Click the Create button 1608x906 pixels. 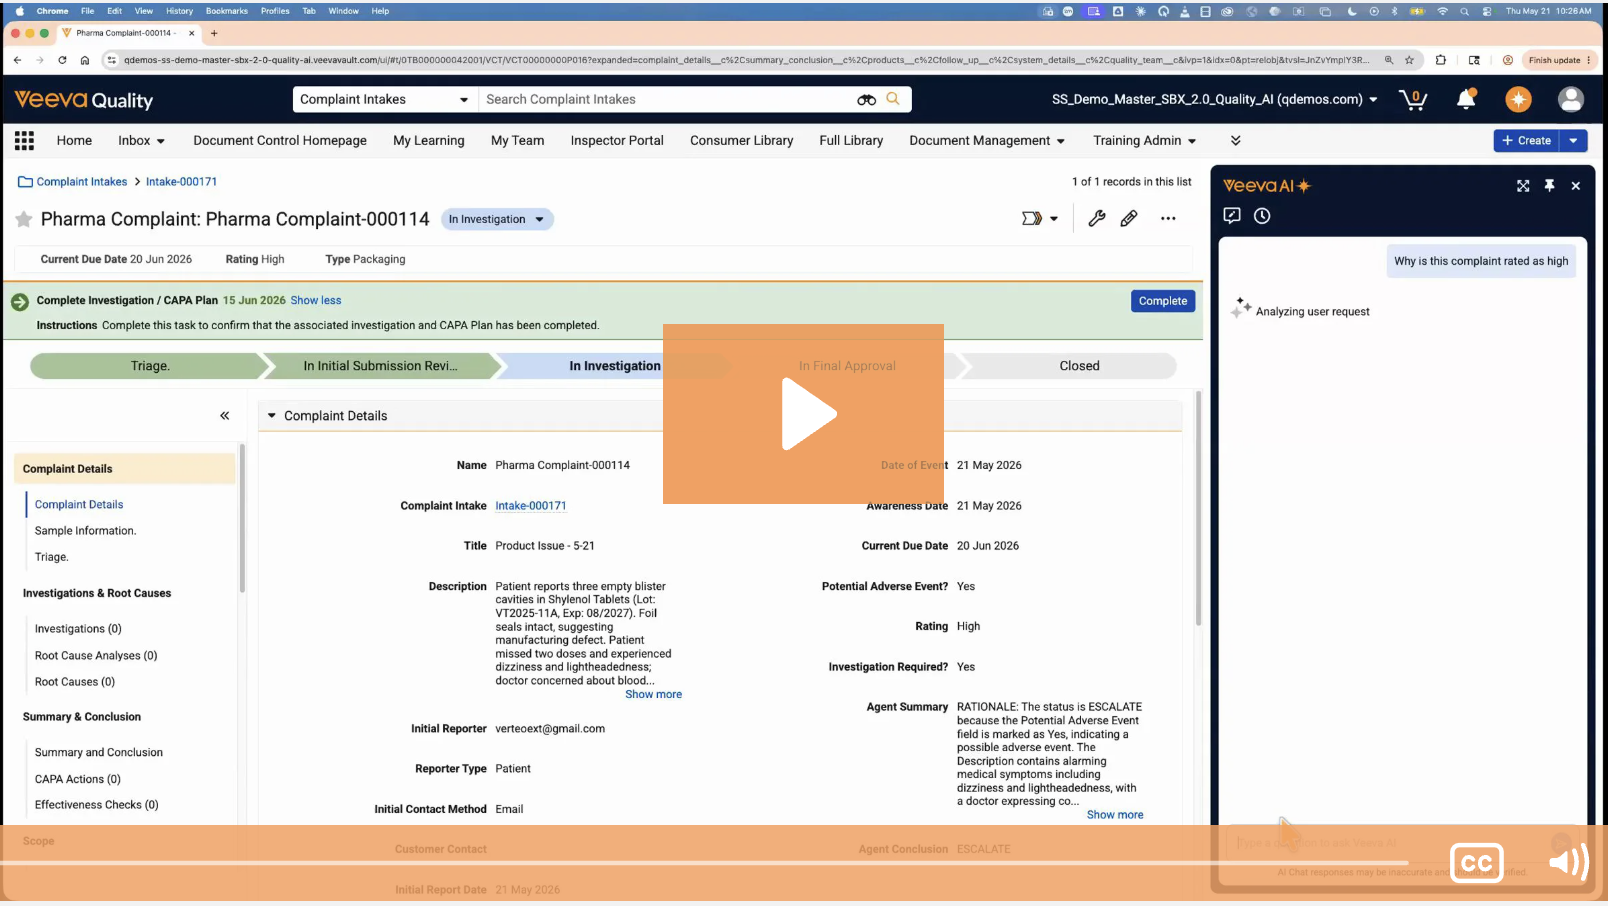(1527, 141)
